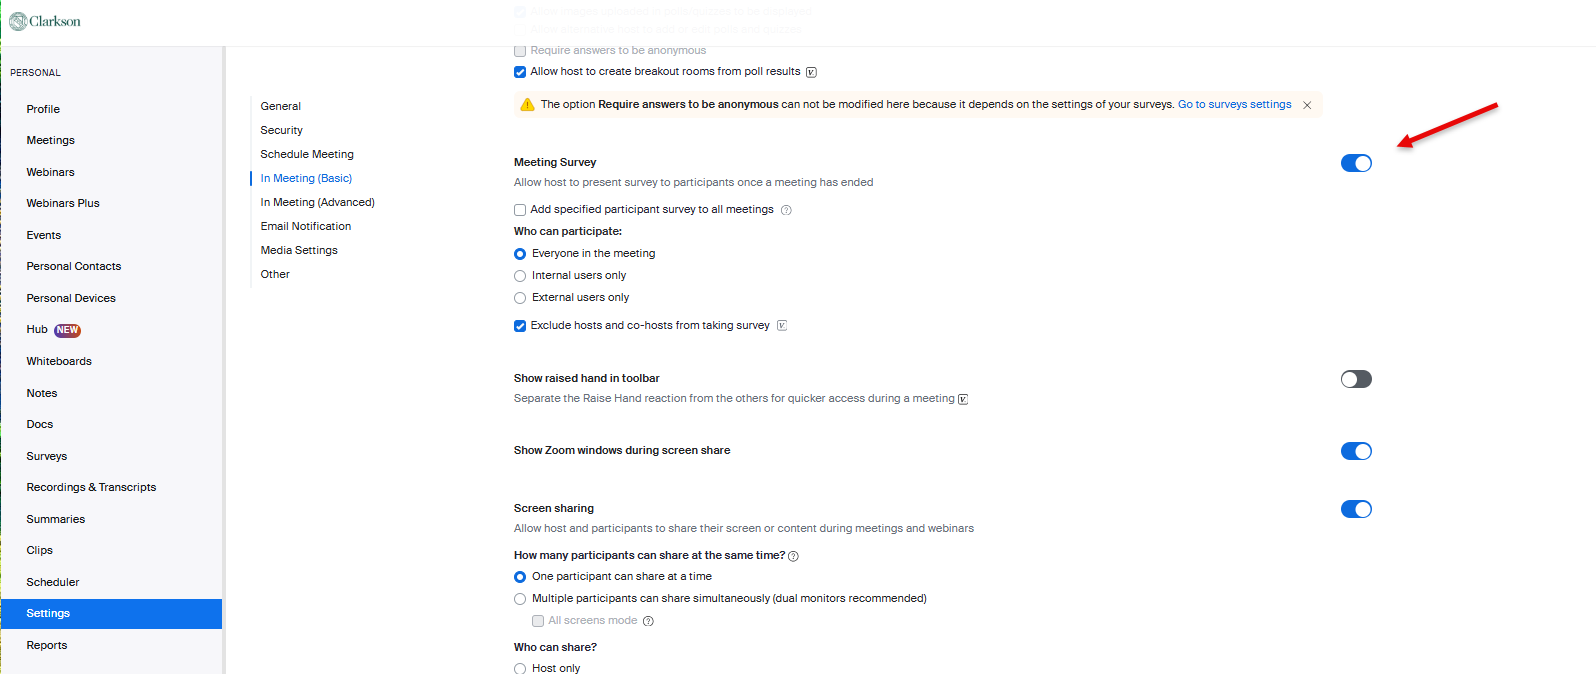Click version icon after Raise Hand description

click(x=963, y=399)
